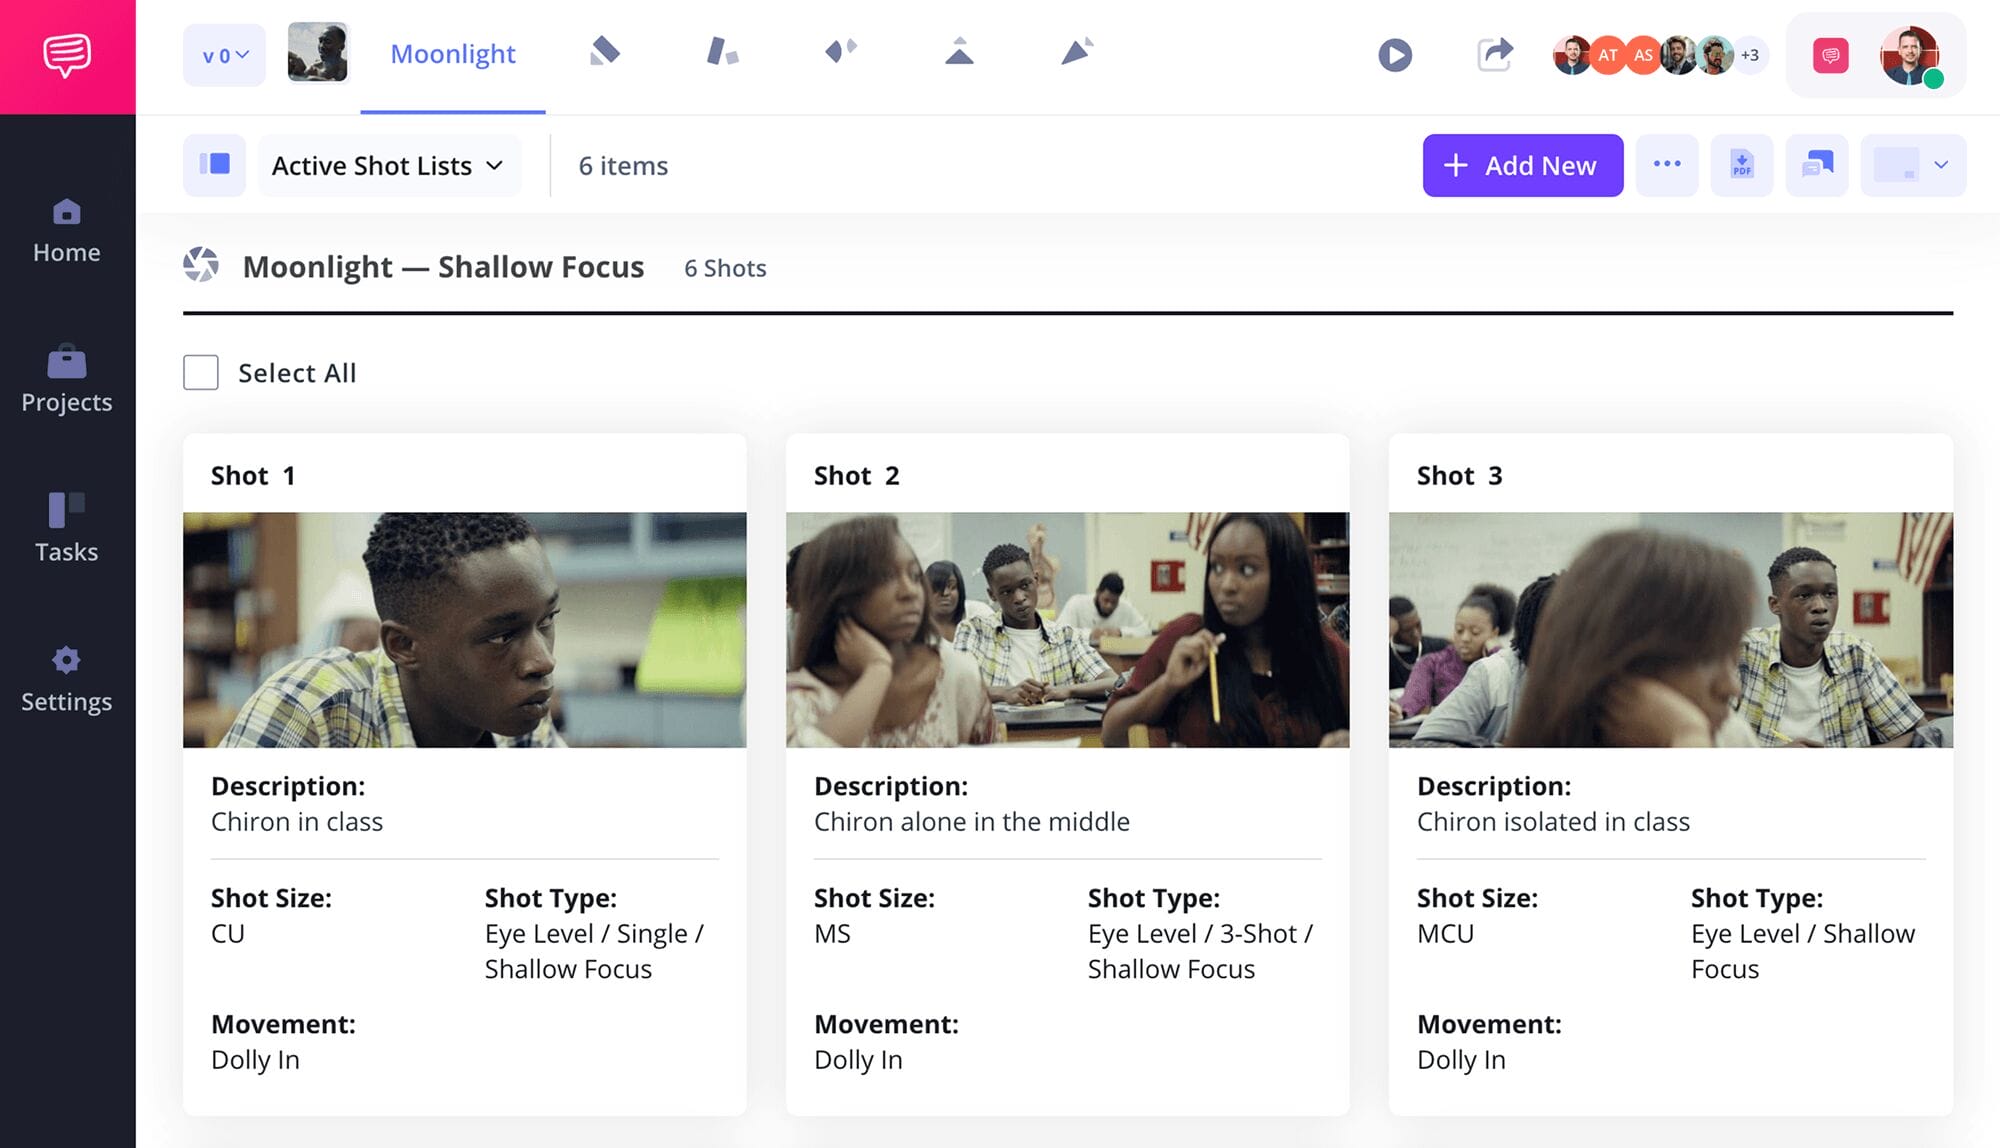Click the "Shot 2" card heading
The width and height of the screenshot is (2000, 1148).
tap(857, 476)
